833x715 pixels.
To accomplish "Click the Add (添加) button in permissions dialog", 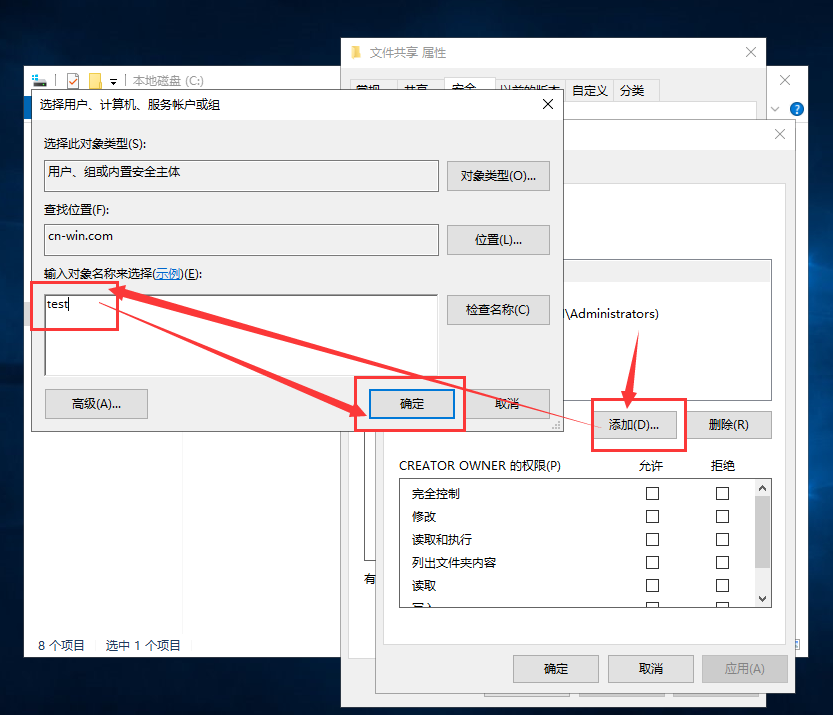I will pos(634,425).
